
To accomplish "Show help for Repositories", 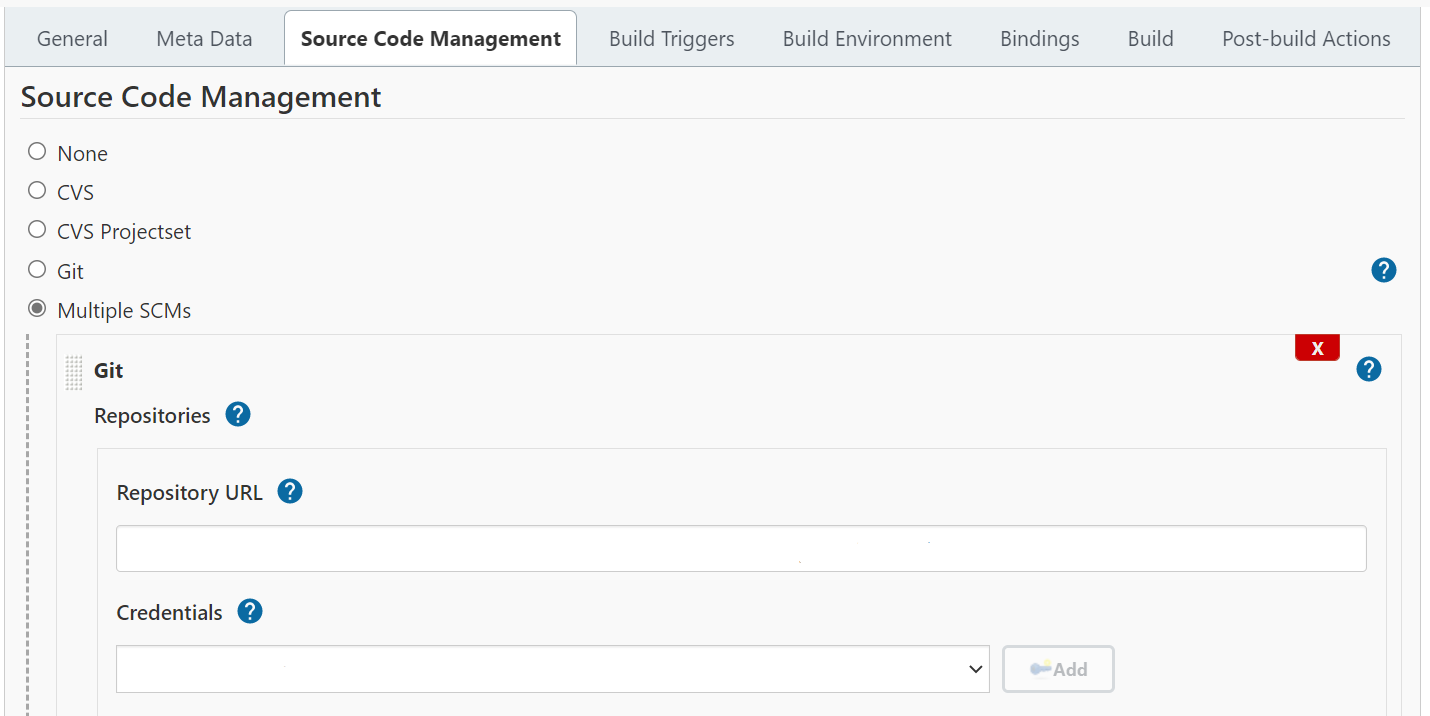I will [238, 414].
